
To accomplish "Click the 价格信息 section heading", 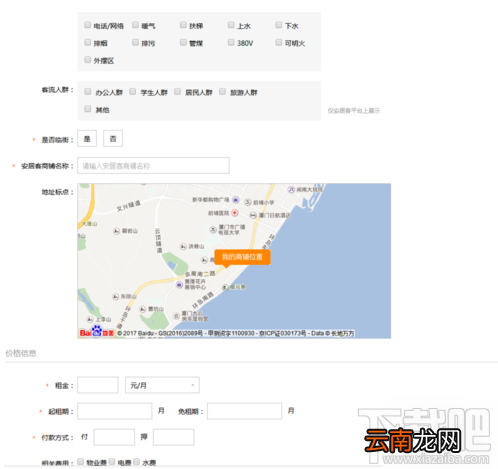I will [21, 353].
